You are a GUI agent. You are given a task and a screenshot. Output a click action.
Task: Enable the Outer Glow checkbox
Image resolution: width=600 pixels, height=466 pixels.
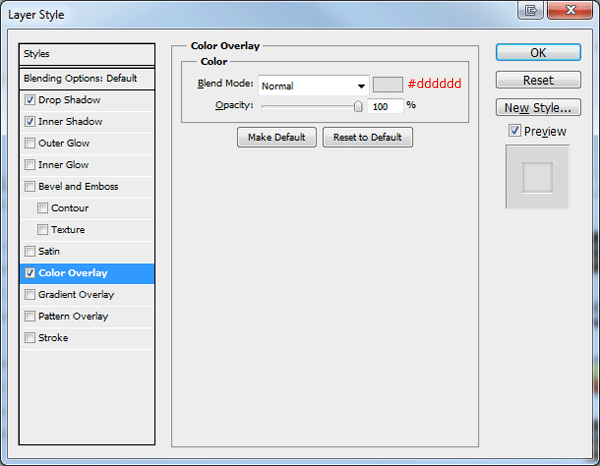click(30, 143)
